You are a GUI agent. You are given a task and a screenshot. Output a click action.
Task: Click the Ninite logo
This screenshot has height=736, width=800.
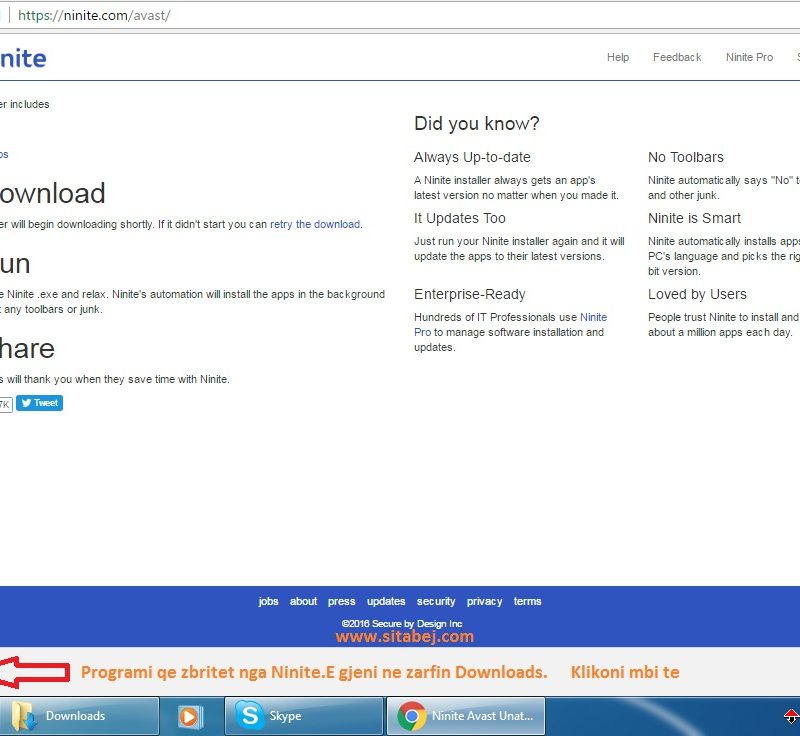point(23,58)
